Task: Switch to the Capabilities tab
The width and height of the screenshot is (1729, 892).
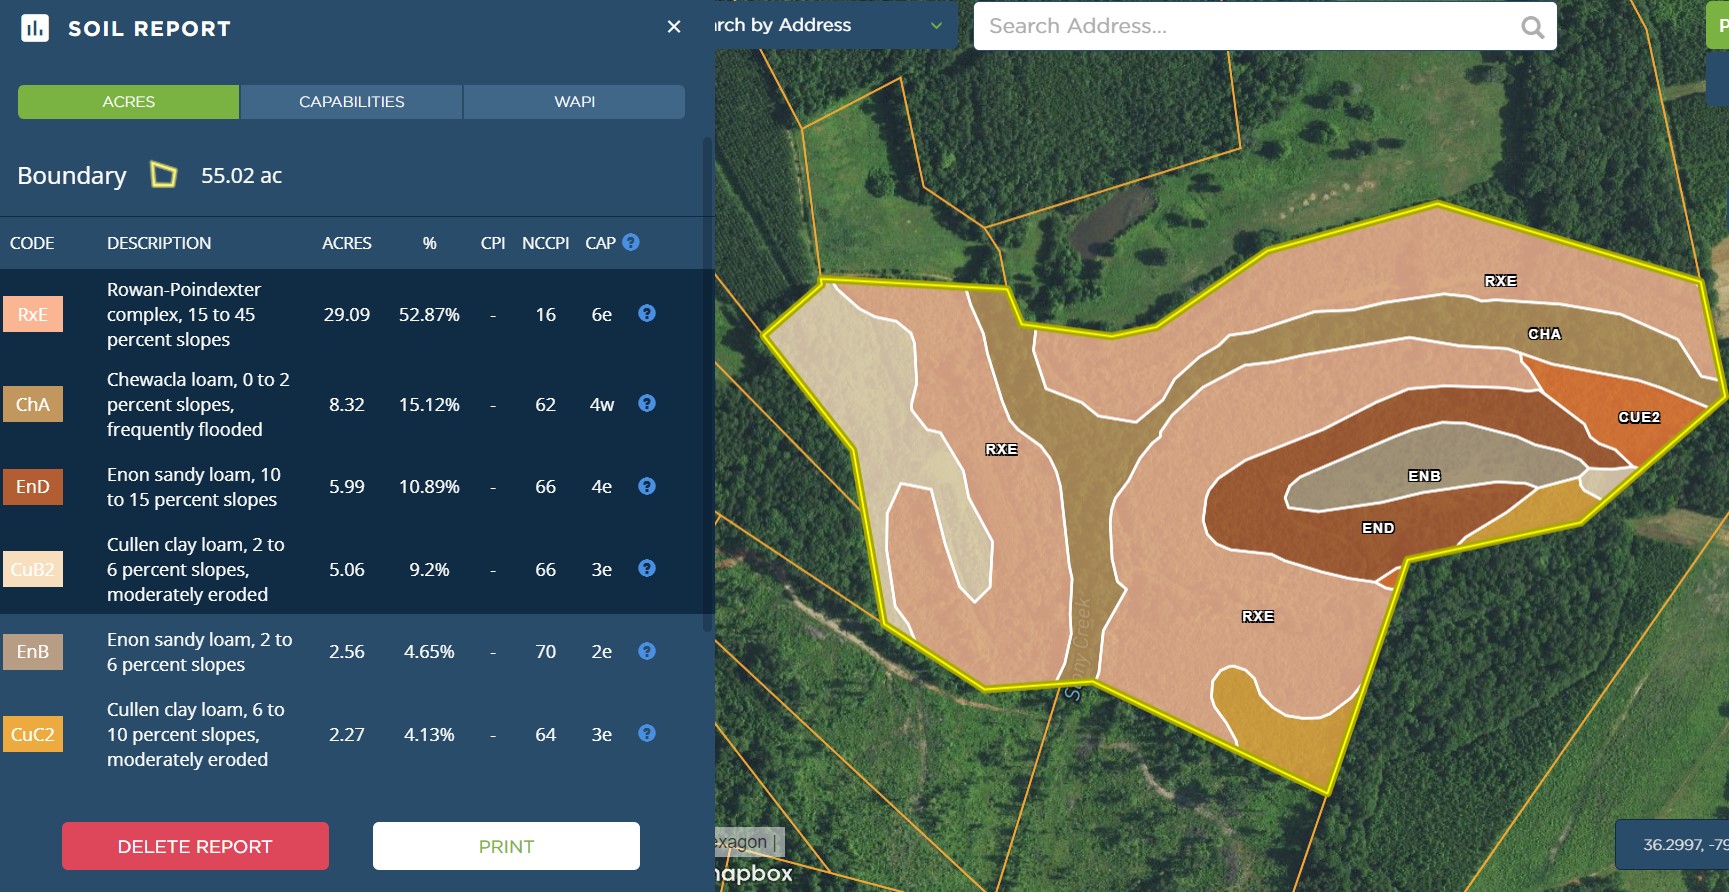Action: tap(351, 102)
